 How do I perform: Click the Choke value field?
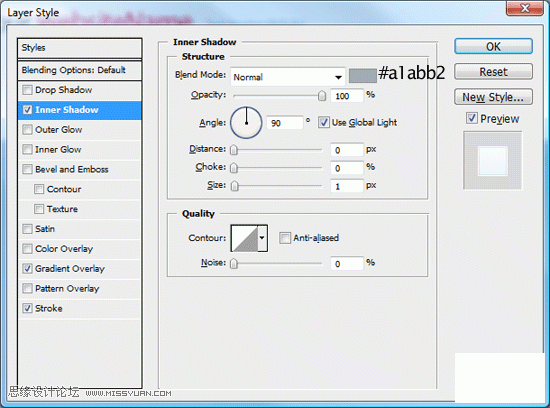coord(347,168)
